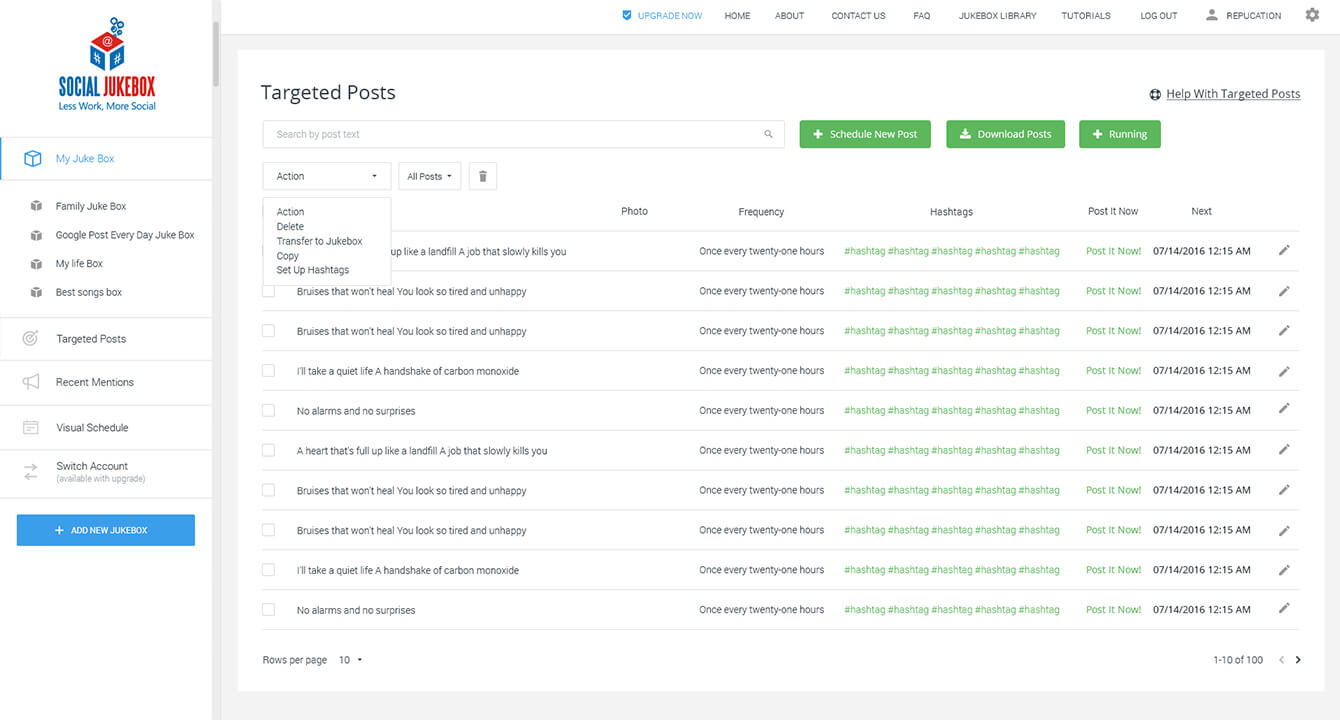Click the About link
Image resolution: width=1340 pixels, height=720 pixels.
click(x=789, y=16)
